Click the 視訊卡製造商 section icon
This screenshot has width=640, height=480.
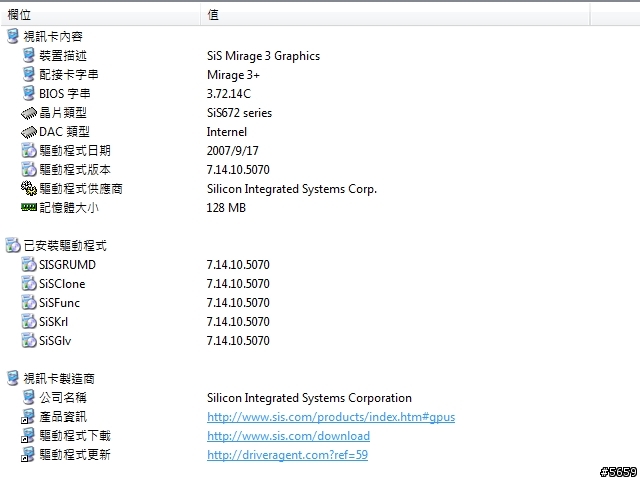point(13,378)
